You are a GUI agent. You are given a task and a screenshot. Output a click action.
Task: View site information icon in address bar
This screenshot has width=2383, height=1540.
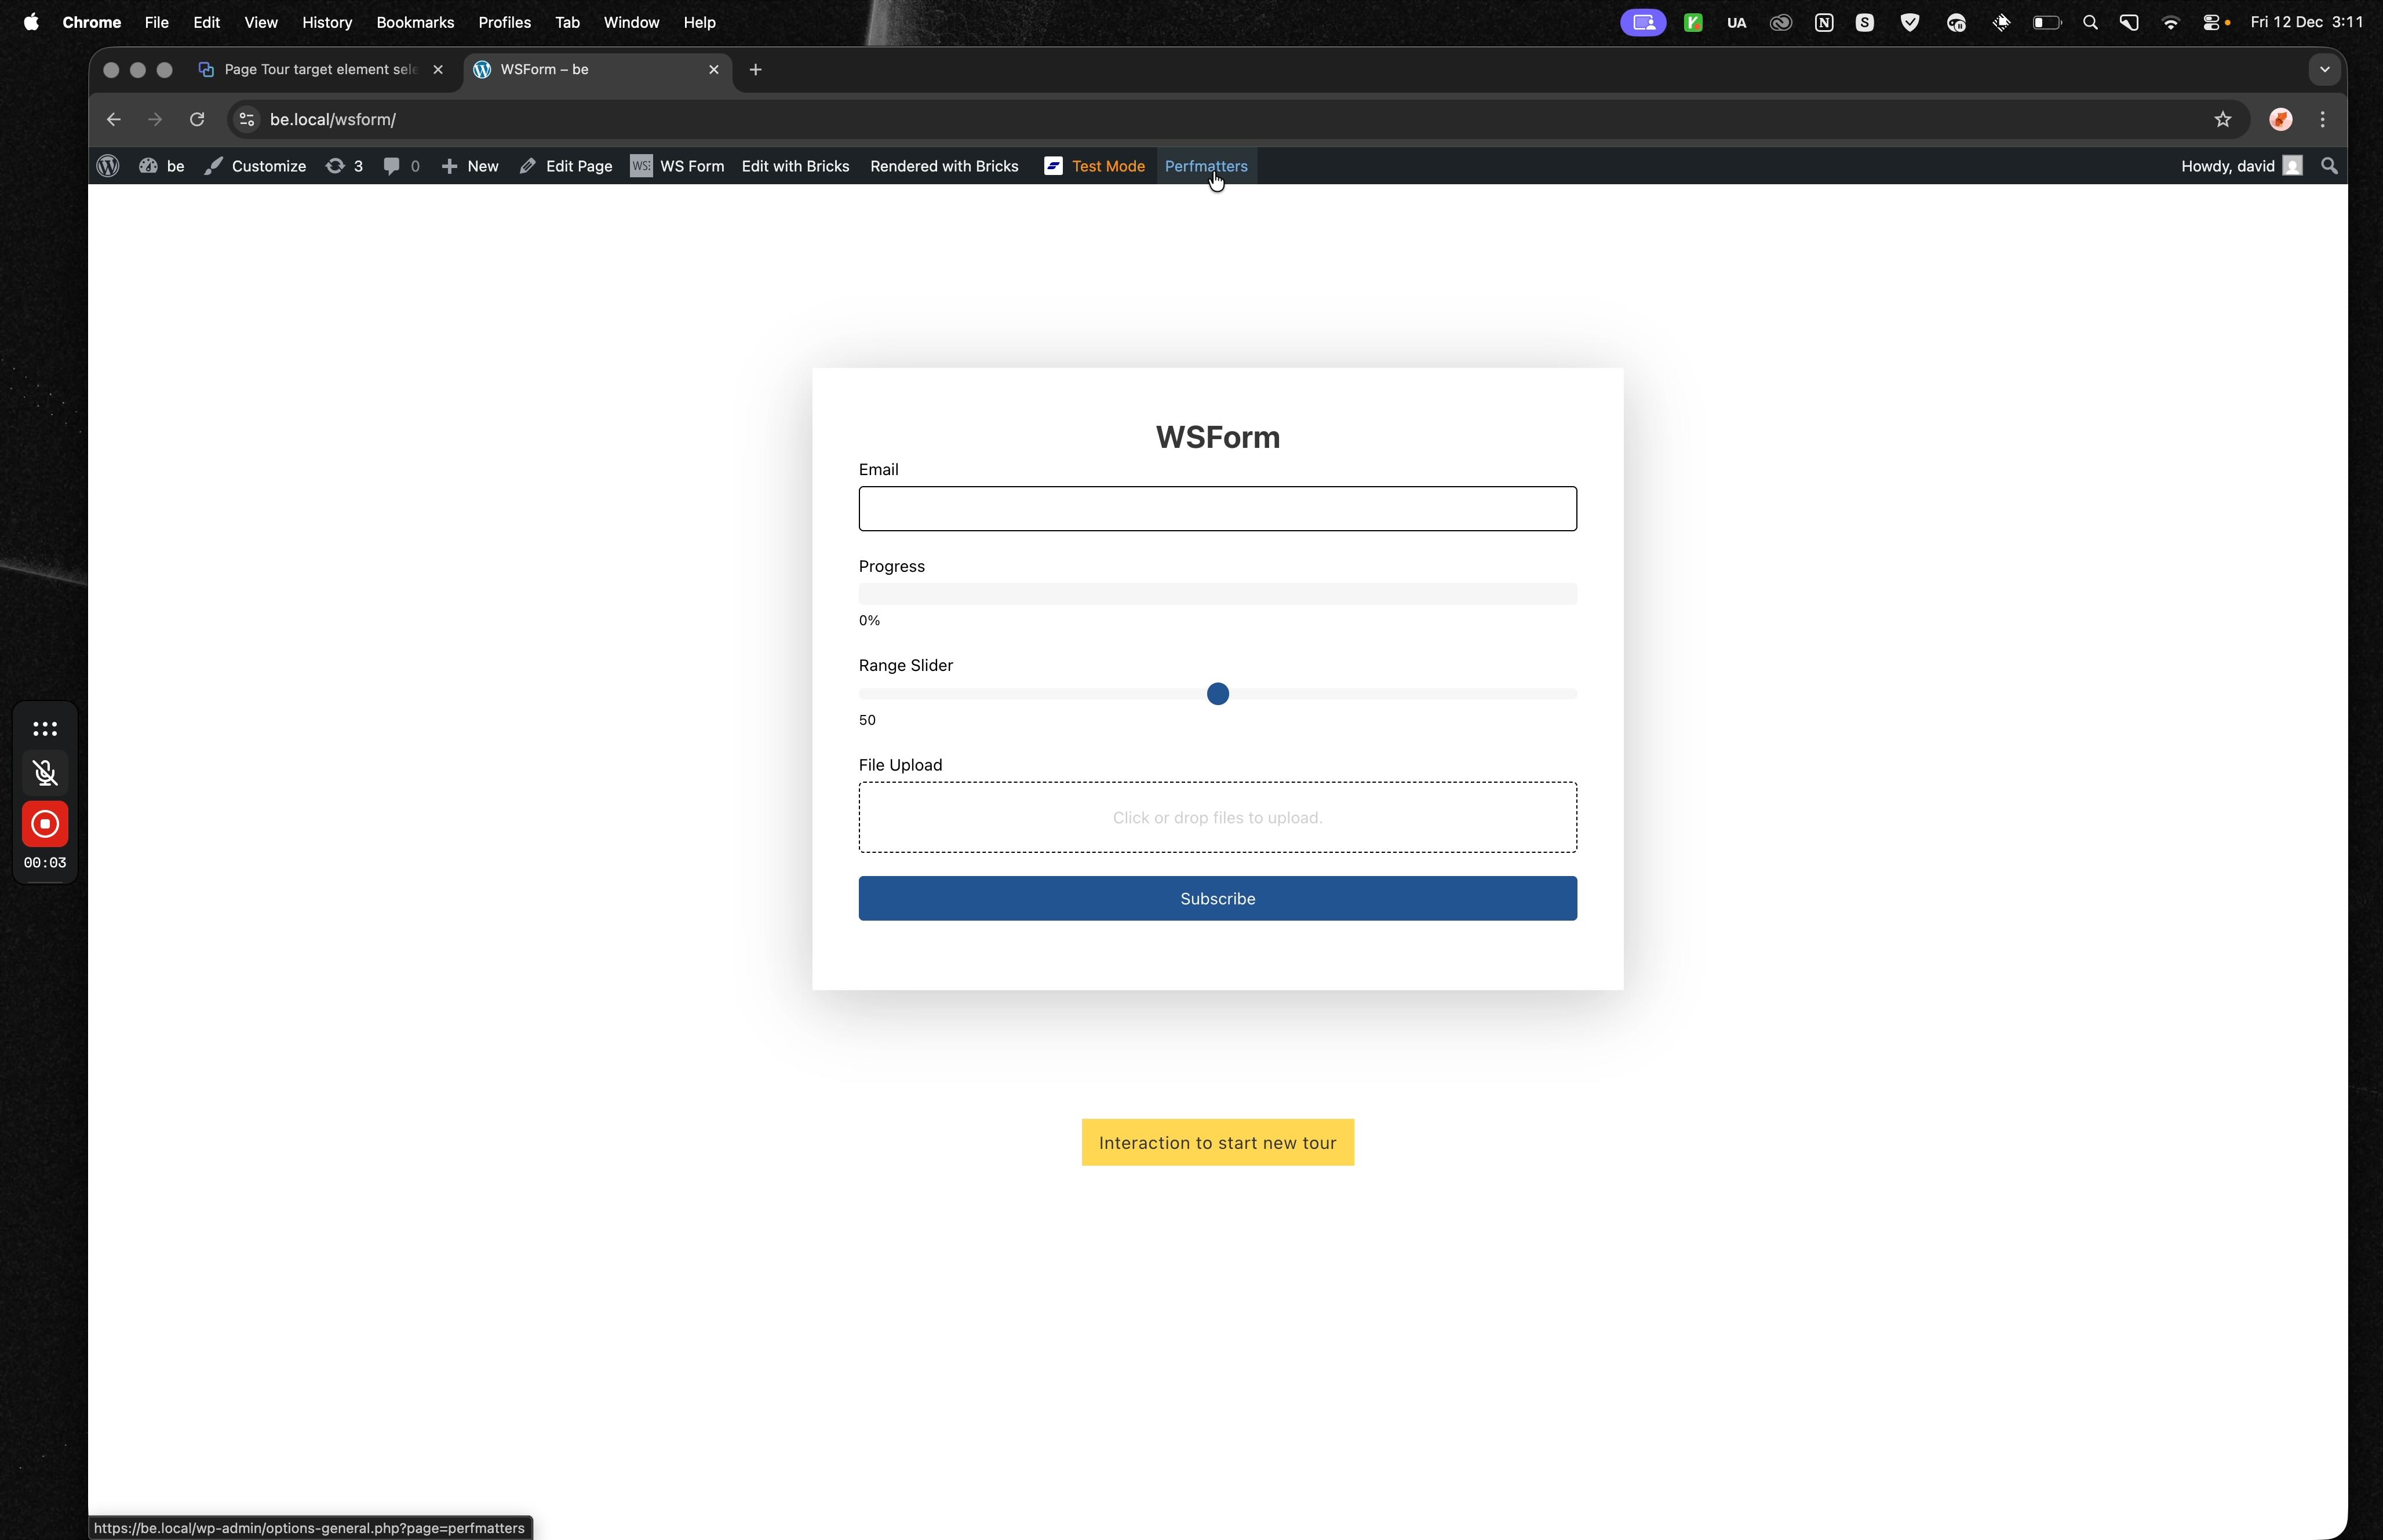click(246, 120)
